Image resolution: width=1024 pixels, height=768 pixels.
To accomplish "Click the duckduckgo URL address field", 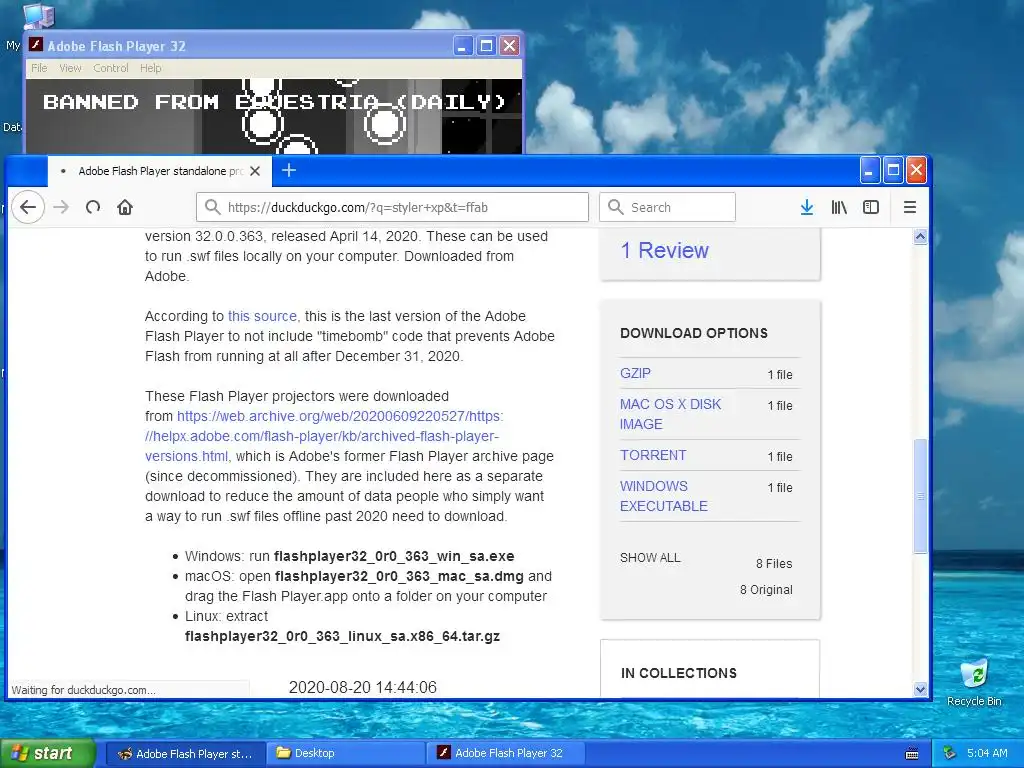I will [x=392, y=207].
